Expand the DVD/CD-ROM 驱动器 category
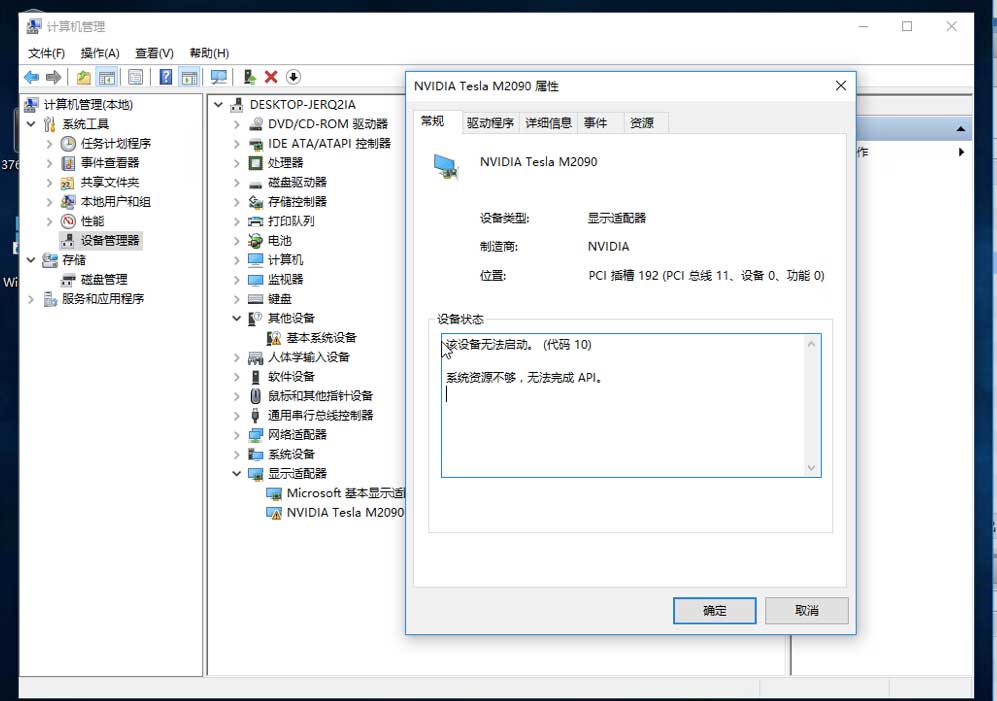This screenshot has width=997, height=701. pos(237,125)
